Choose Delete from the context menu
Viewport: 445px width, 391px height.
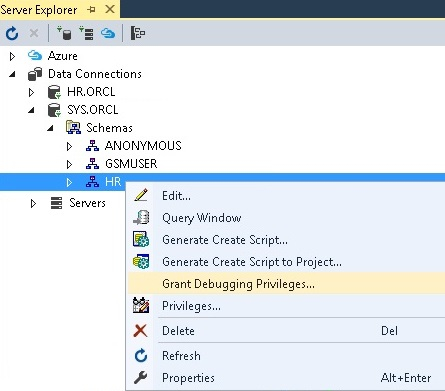tap(286, 331)
